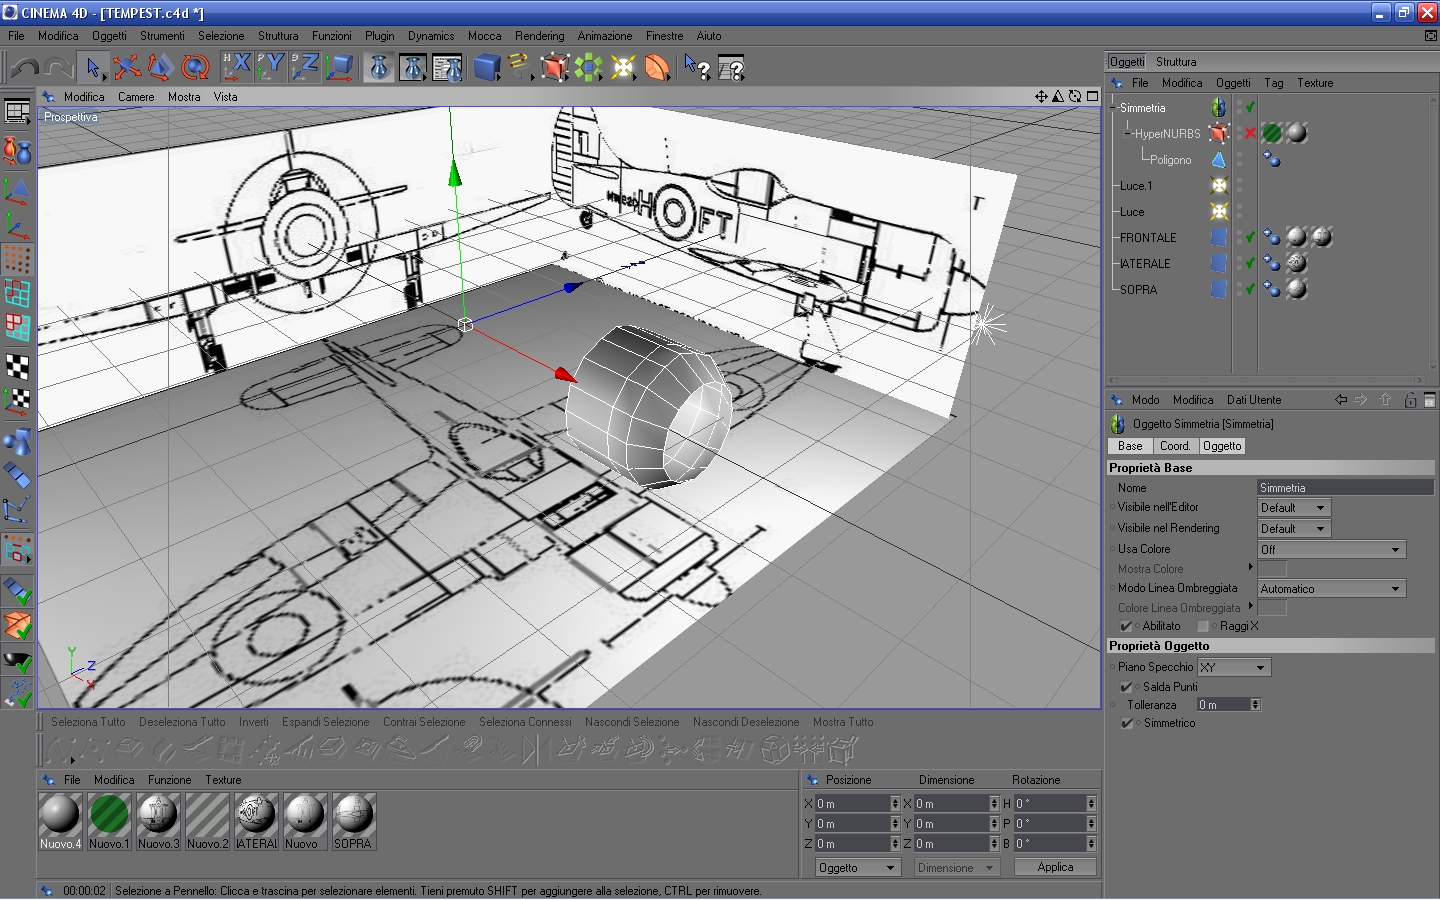Click the viewport pan cross-arrows icon

point(1041,96)
